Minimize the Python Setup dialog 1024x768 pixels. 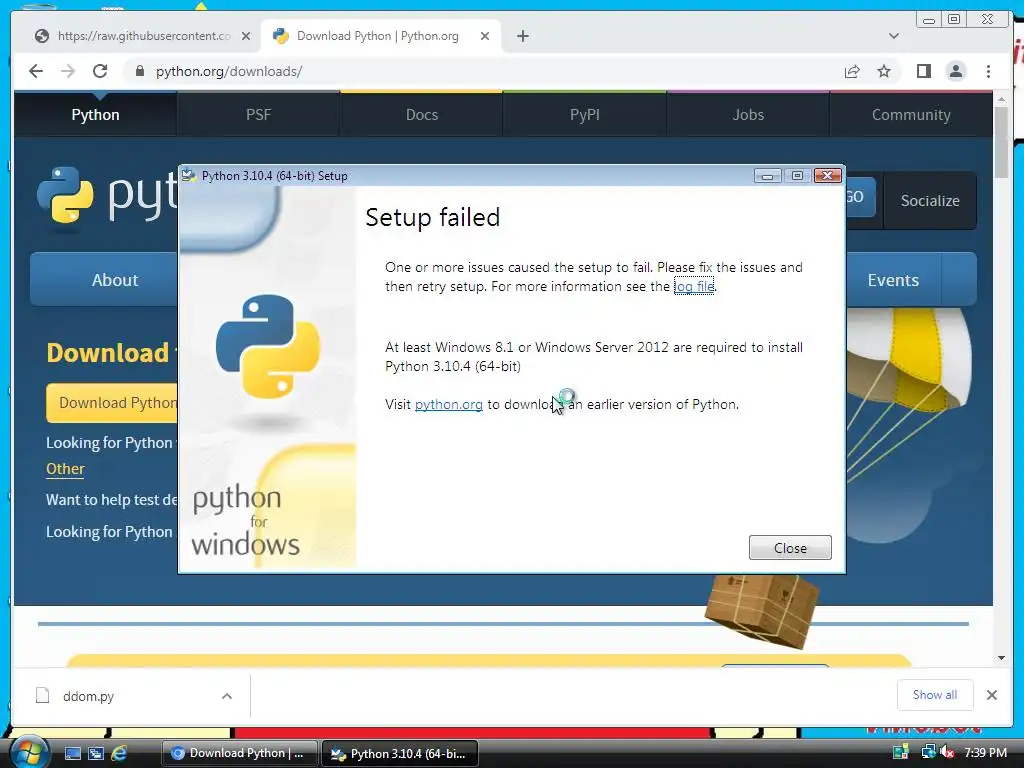point(767,176)
